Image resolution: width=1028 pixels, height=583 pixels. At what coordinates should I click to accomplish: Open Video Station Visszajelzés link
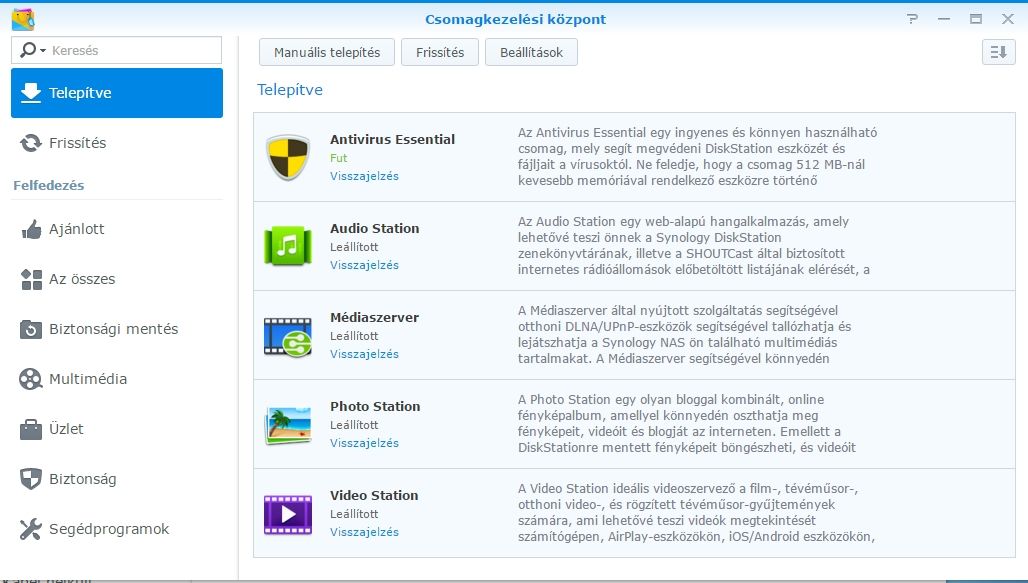(x=365, y=532)
